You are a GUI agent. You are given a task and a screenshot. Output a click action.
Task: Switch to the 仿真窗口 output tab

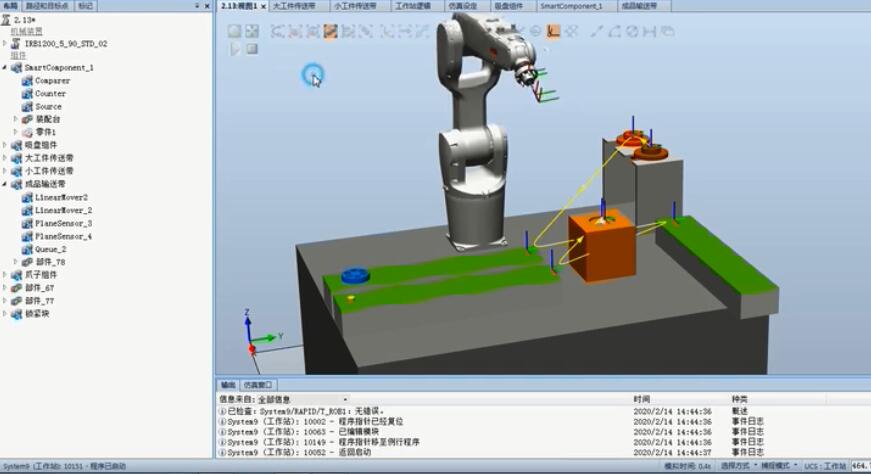259,385
